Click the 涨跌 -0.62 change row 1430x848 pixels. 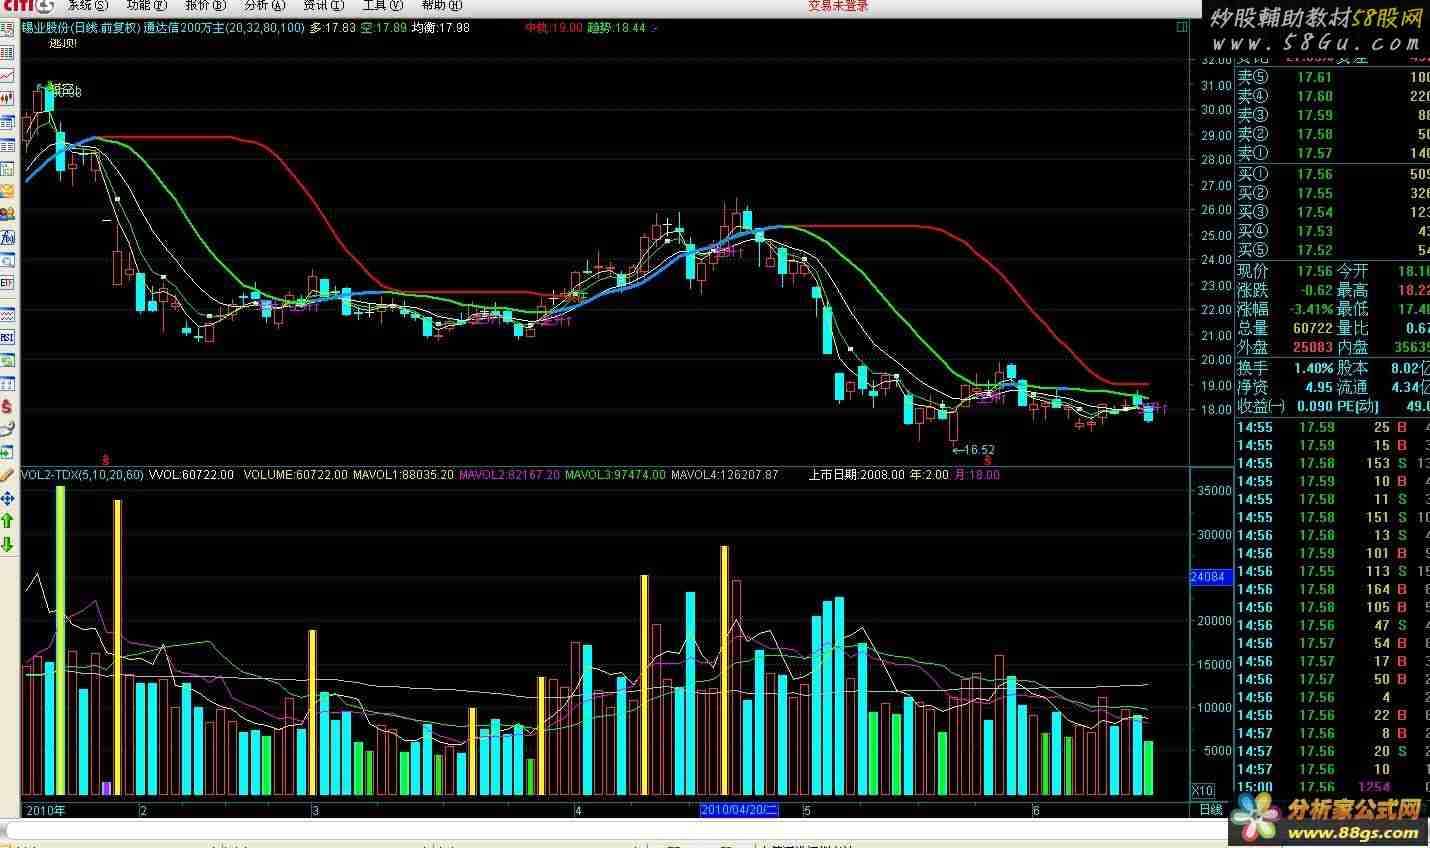[x=1285, y=290]
